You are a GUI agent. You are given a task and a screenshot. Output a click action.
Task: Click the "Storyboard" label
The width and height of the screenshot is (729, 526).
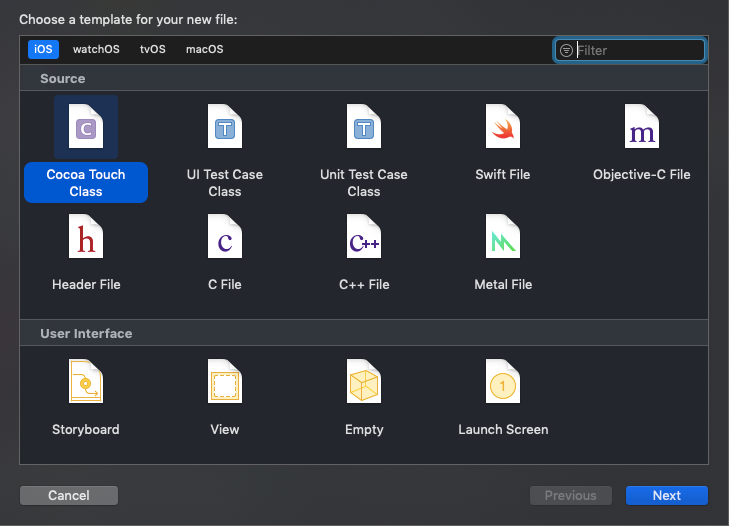point(86,429)
